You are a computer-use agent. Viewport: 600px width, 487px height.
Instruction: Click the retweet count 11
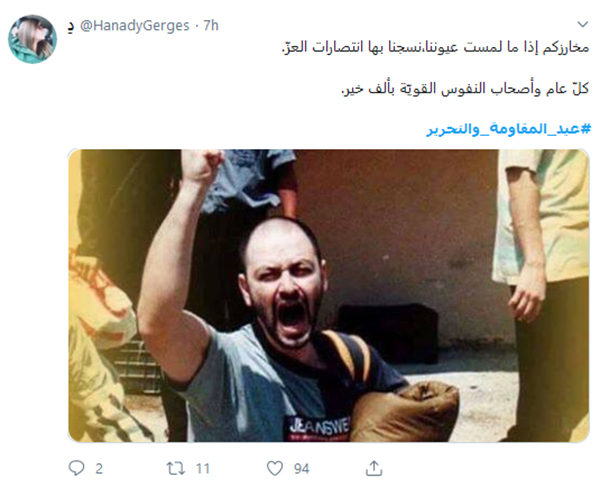tap(203, 469)
